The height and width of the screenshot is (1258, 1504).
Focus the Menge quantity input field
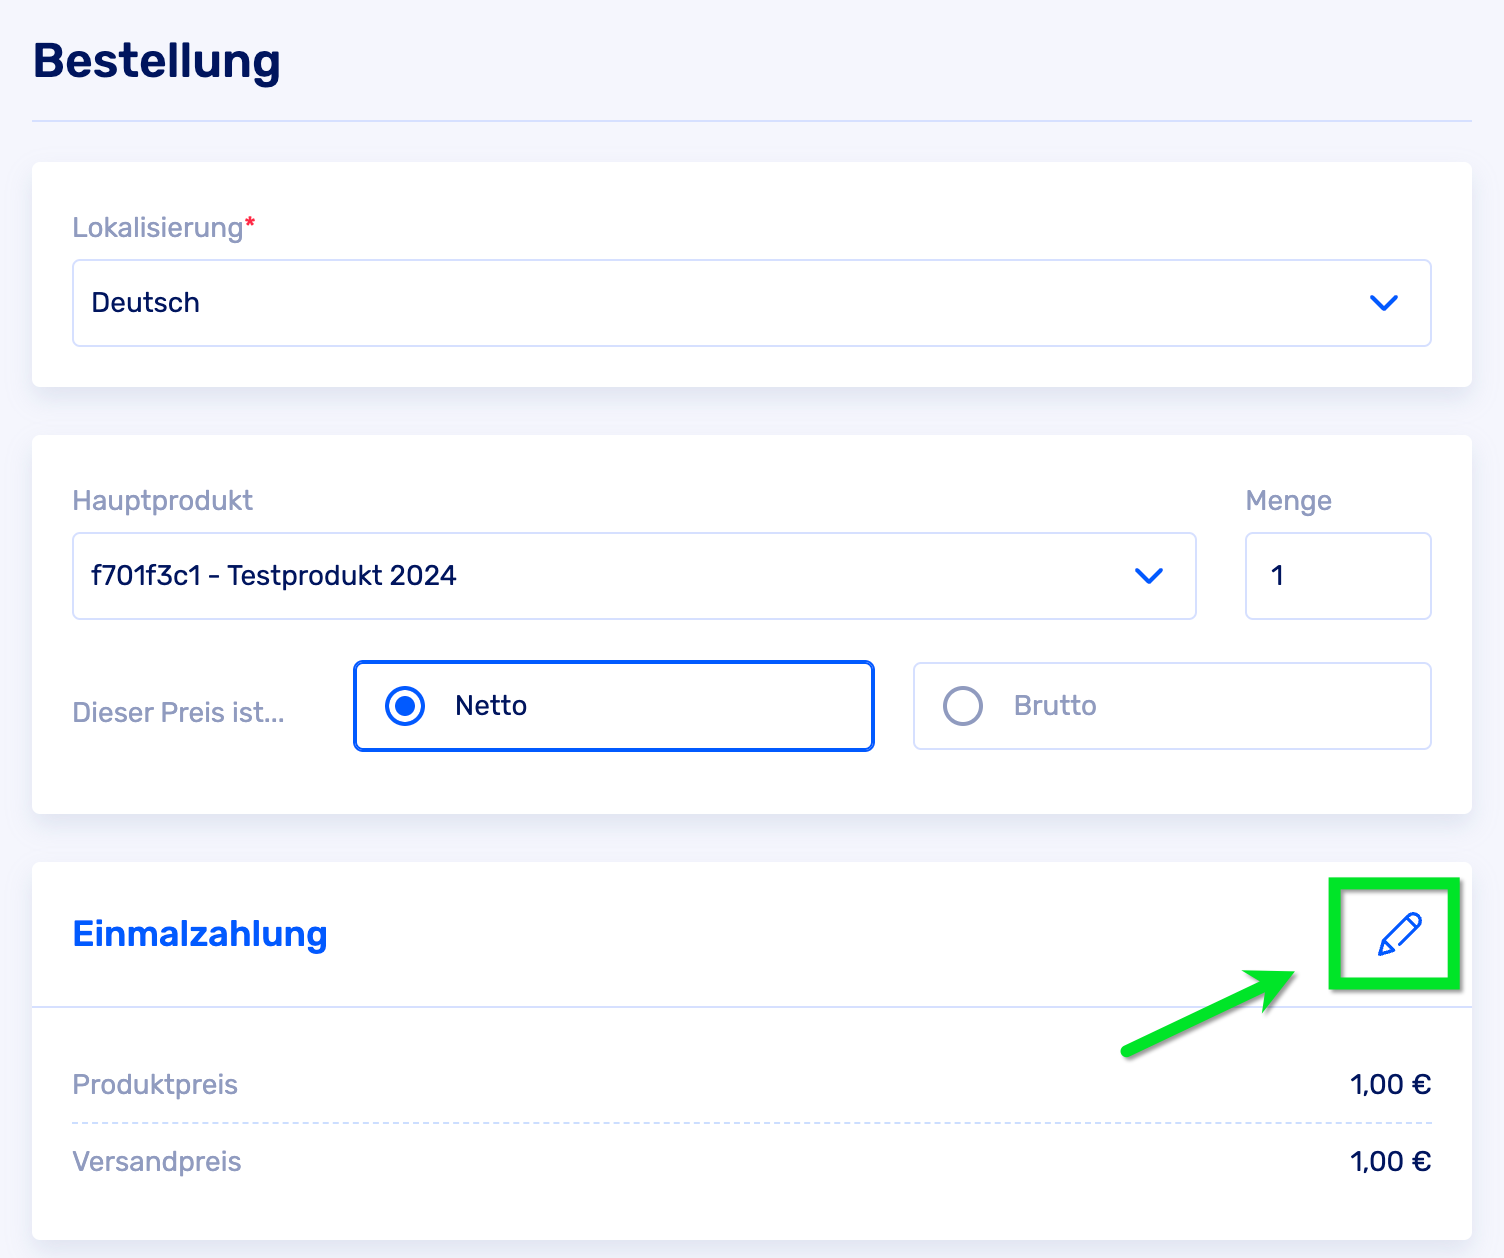[1337, 576]
